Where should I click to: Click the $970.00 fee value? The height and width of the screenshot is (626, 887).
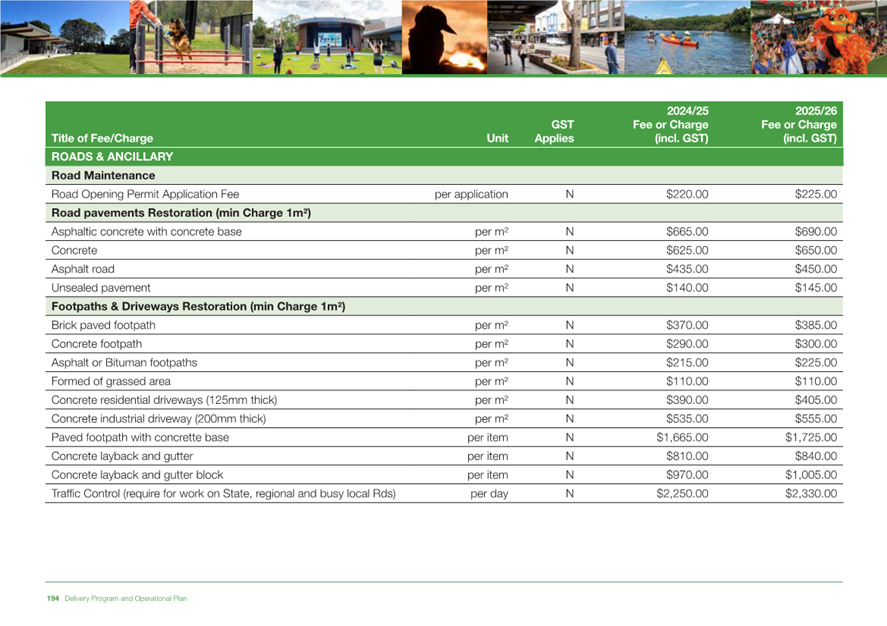(x=687, y=474)
